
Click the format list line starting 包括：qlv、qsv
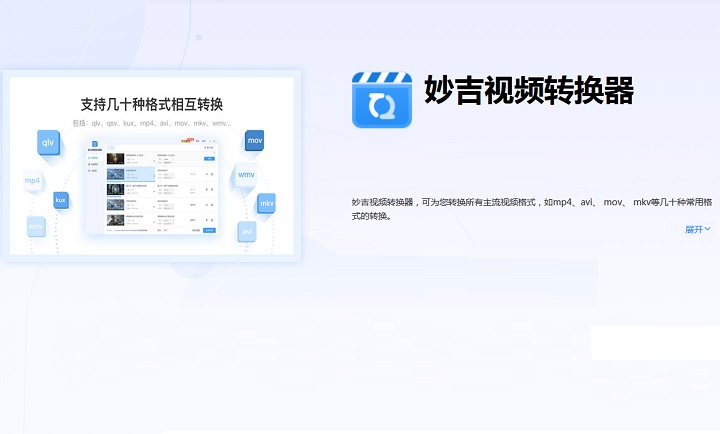[x=152, y=123]
